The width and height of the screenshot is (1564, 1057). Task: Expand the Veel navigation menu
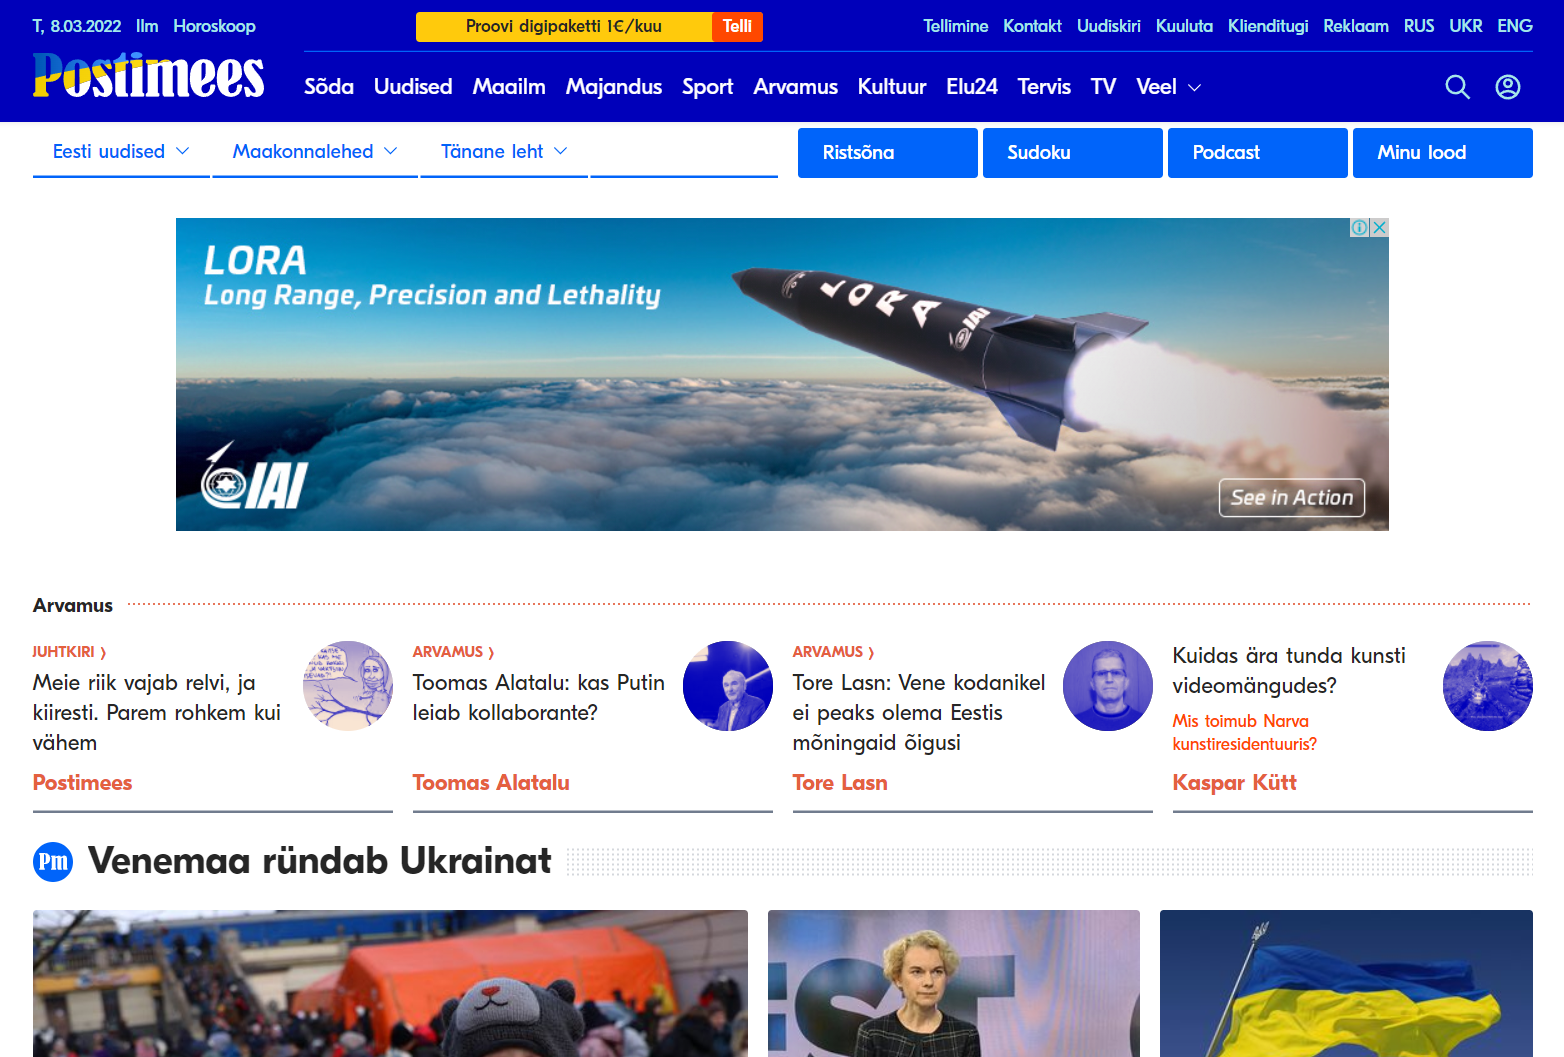click(x=1168, y=87)
